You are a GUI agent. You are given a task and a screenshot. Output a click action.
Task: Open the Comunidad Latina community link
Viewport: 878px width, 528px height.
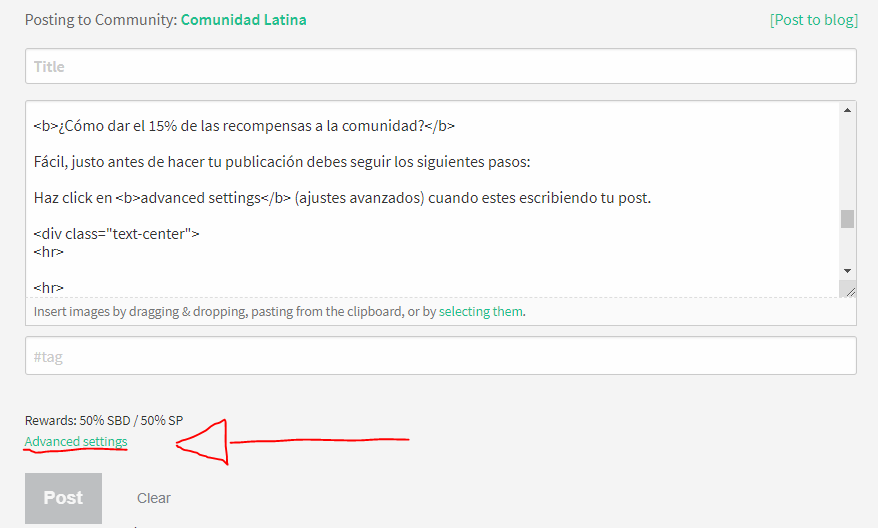tap(244, 20)
